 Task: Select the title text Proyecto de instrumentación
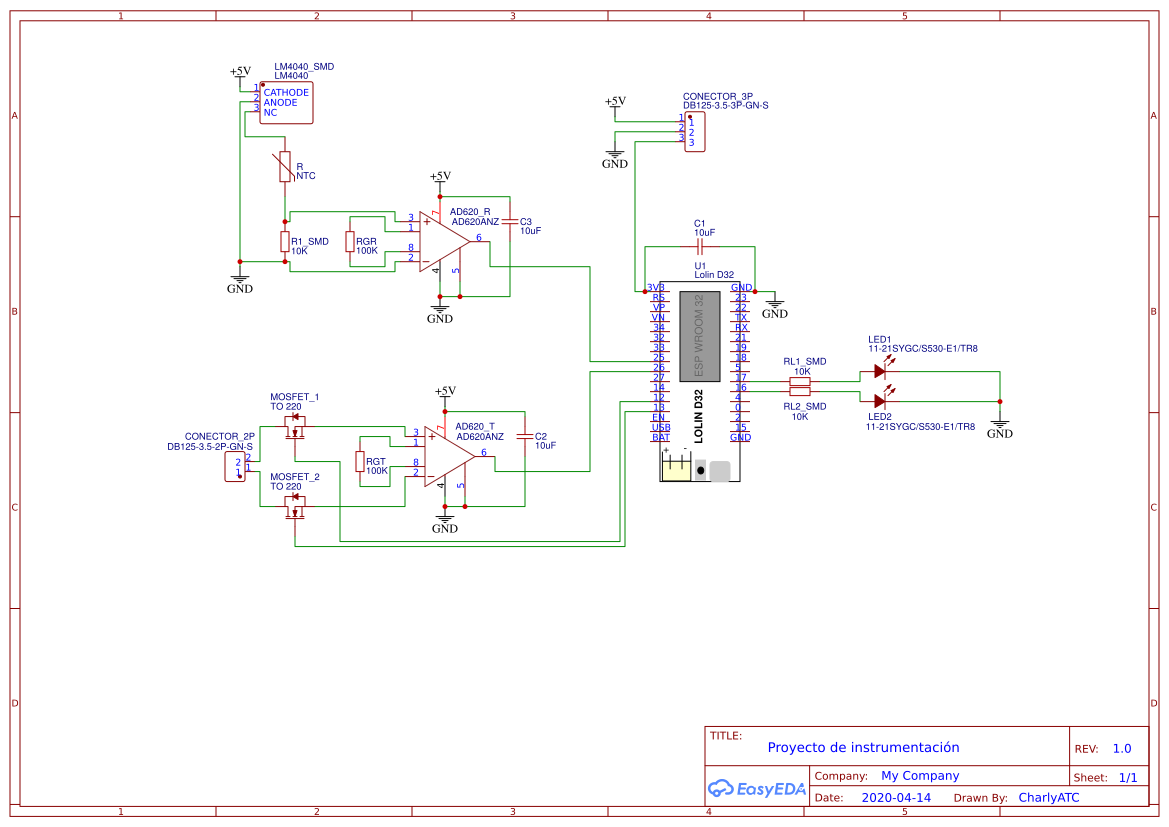(x=863, y=747)
